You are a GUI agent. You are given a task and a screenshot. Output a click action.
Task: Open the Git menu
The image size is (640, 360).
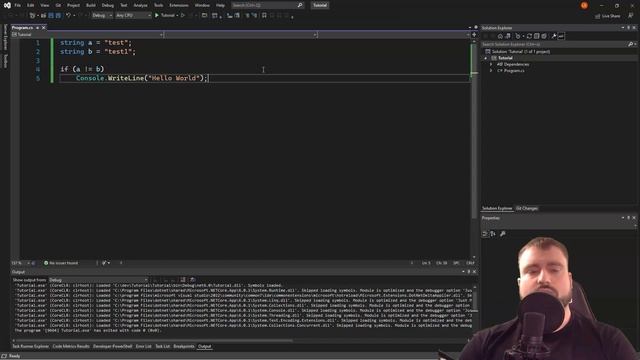click(x=58, y=5)
